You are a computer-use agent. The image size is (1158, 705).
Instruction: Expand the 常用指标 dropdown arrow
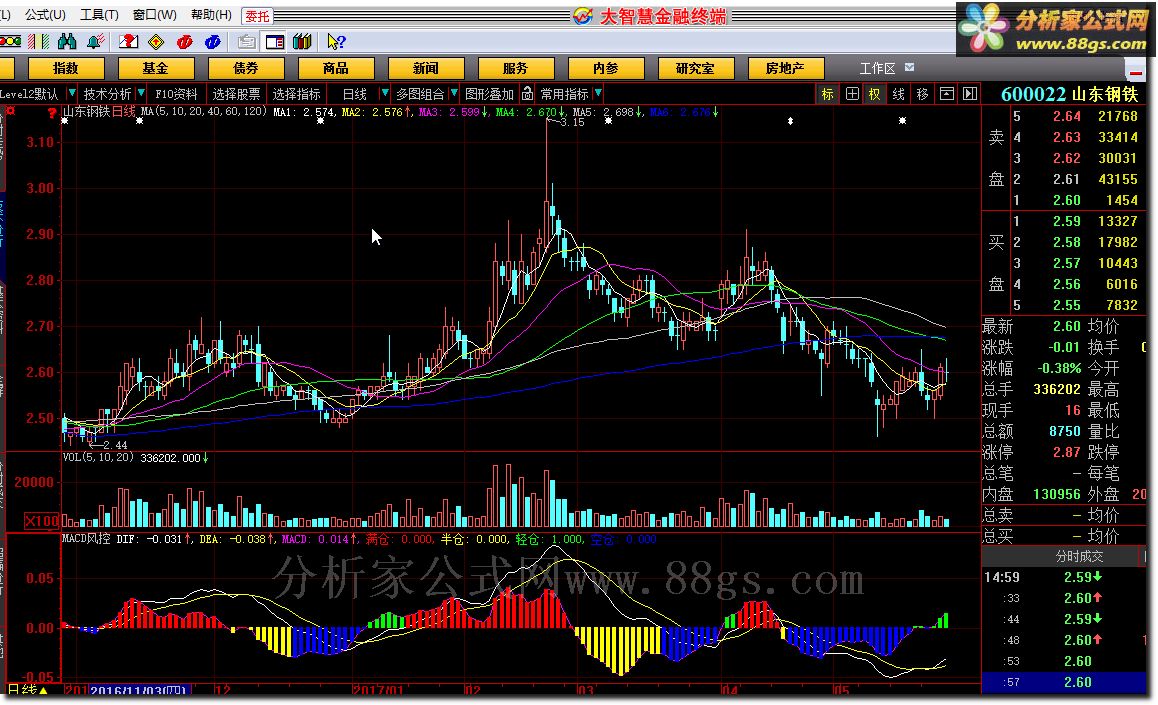click(597, 93)
